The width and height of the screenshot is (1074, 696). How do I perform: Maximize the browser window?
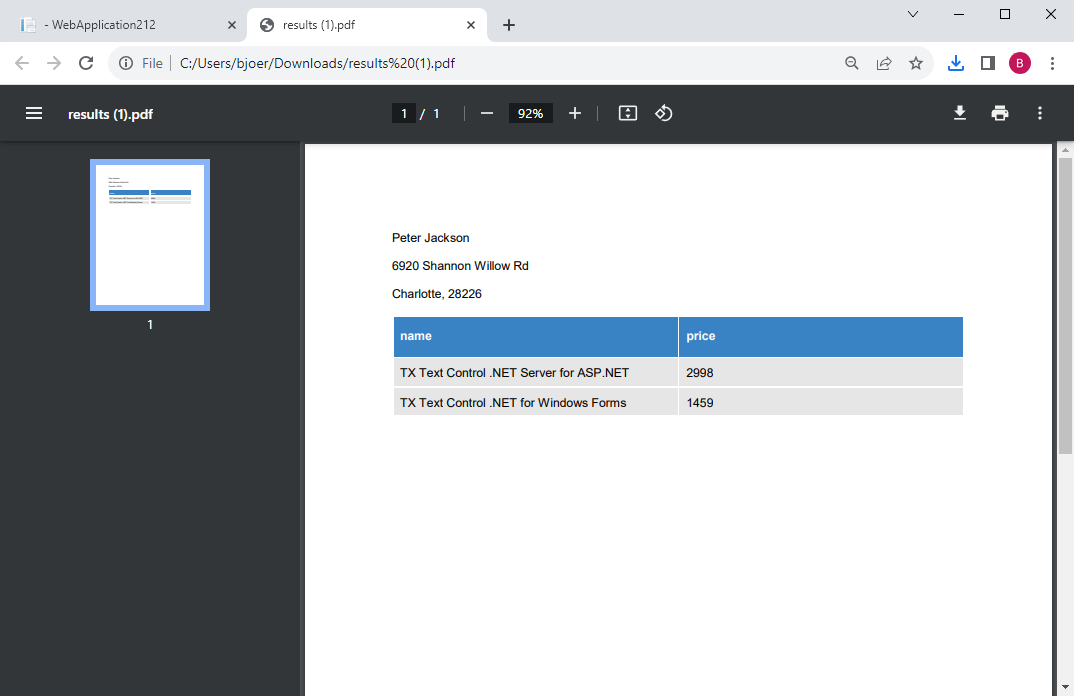click(x=1005, y=14)
